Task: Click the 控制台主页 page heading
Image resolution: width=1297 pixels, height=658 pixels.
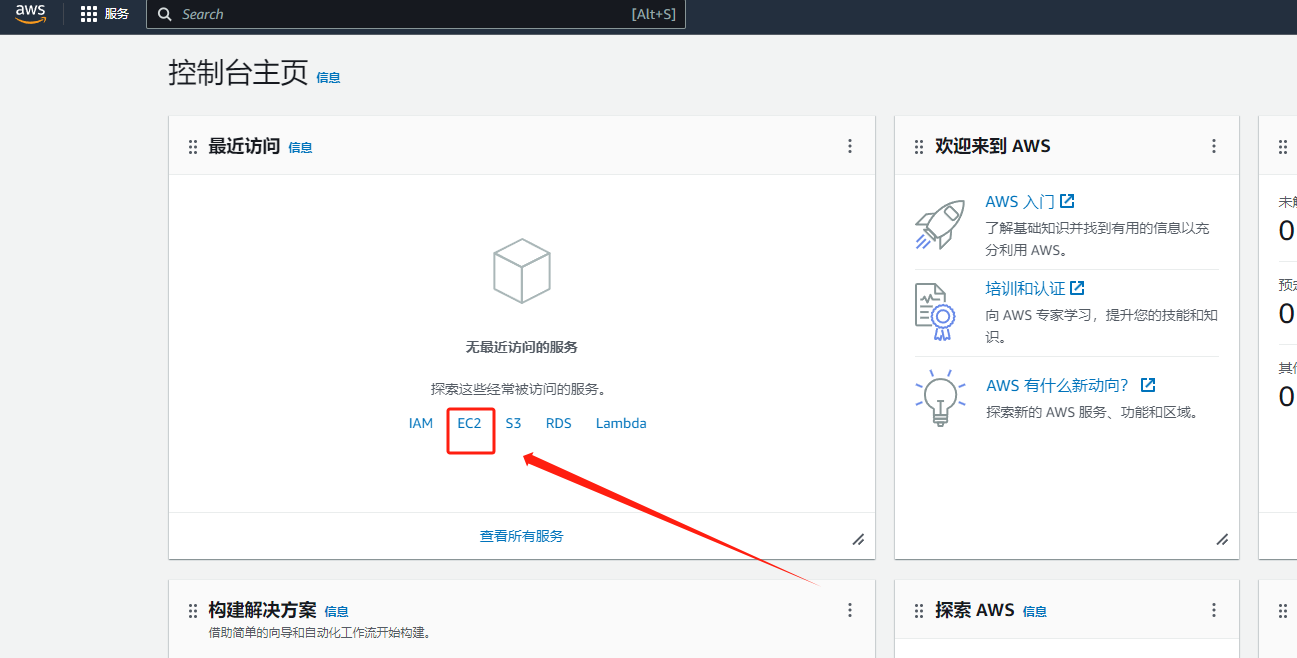Action: [238, 73]
